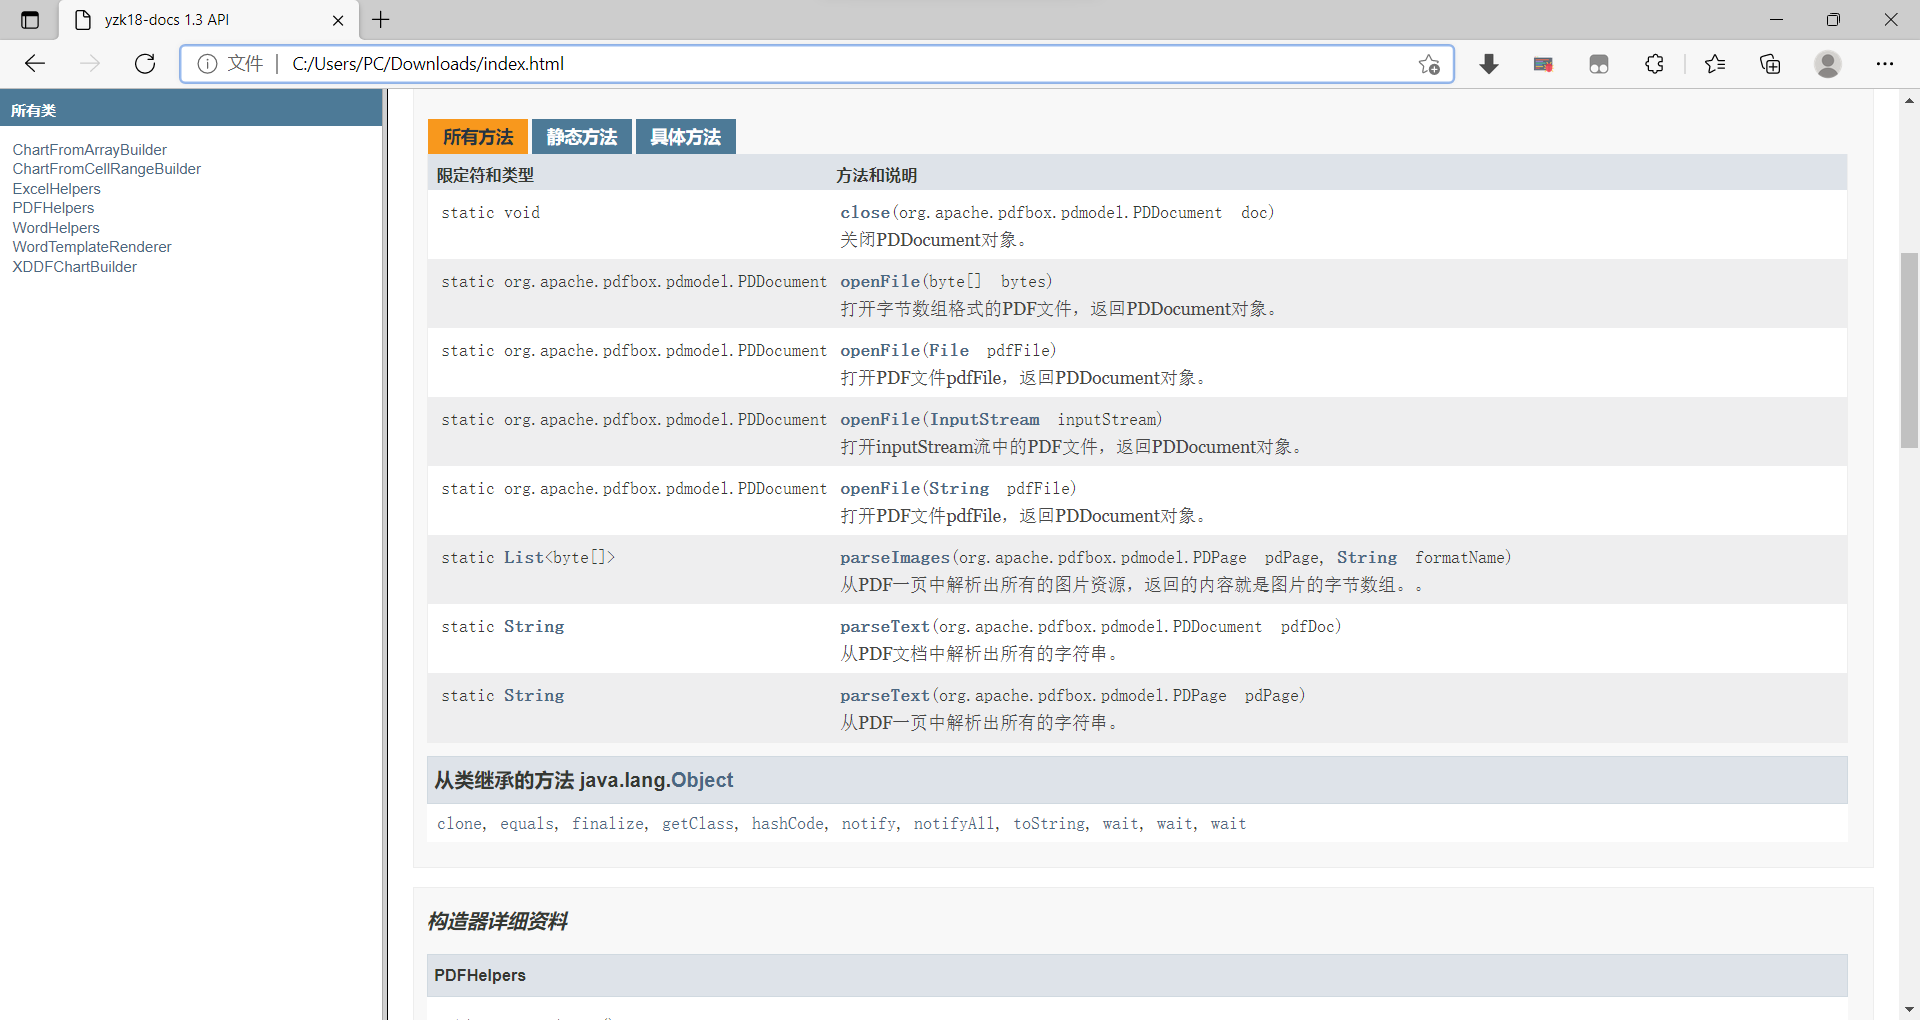The height and width of the screenshot is (1020, 1920).
Task: Select the yzk18-docs 1.3 API browser tab
Action: pos(180,19)
